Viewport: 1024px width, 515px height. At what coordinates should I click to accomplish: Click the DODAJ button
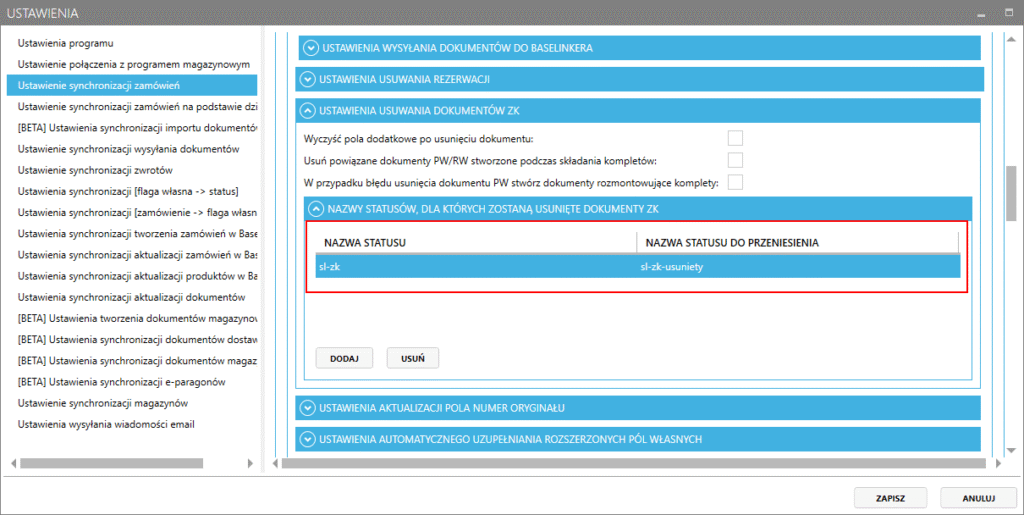point(344,357)
